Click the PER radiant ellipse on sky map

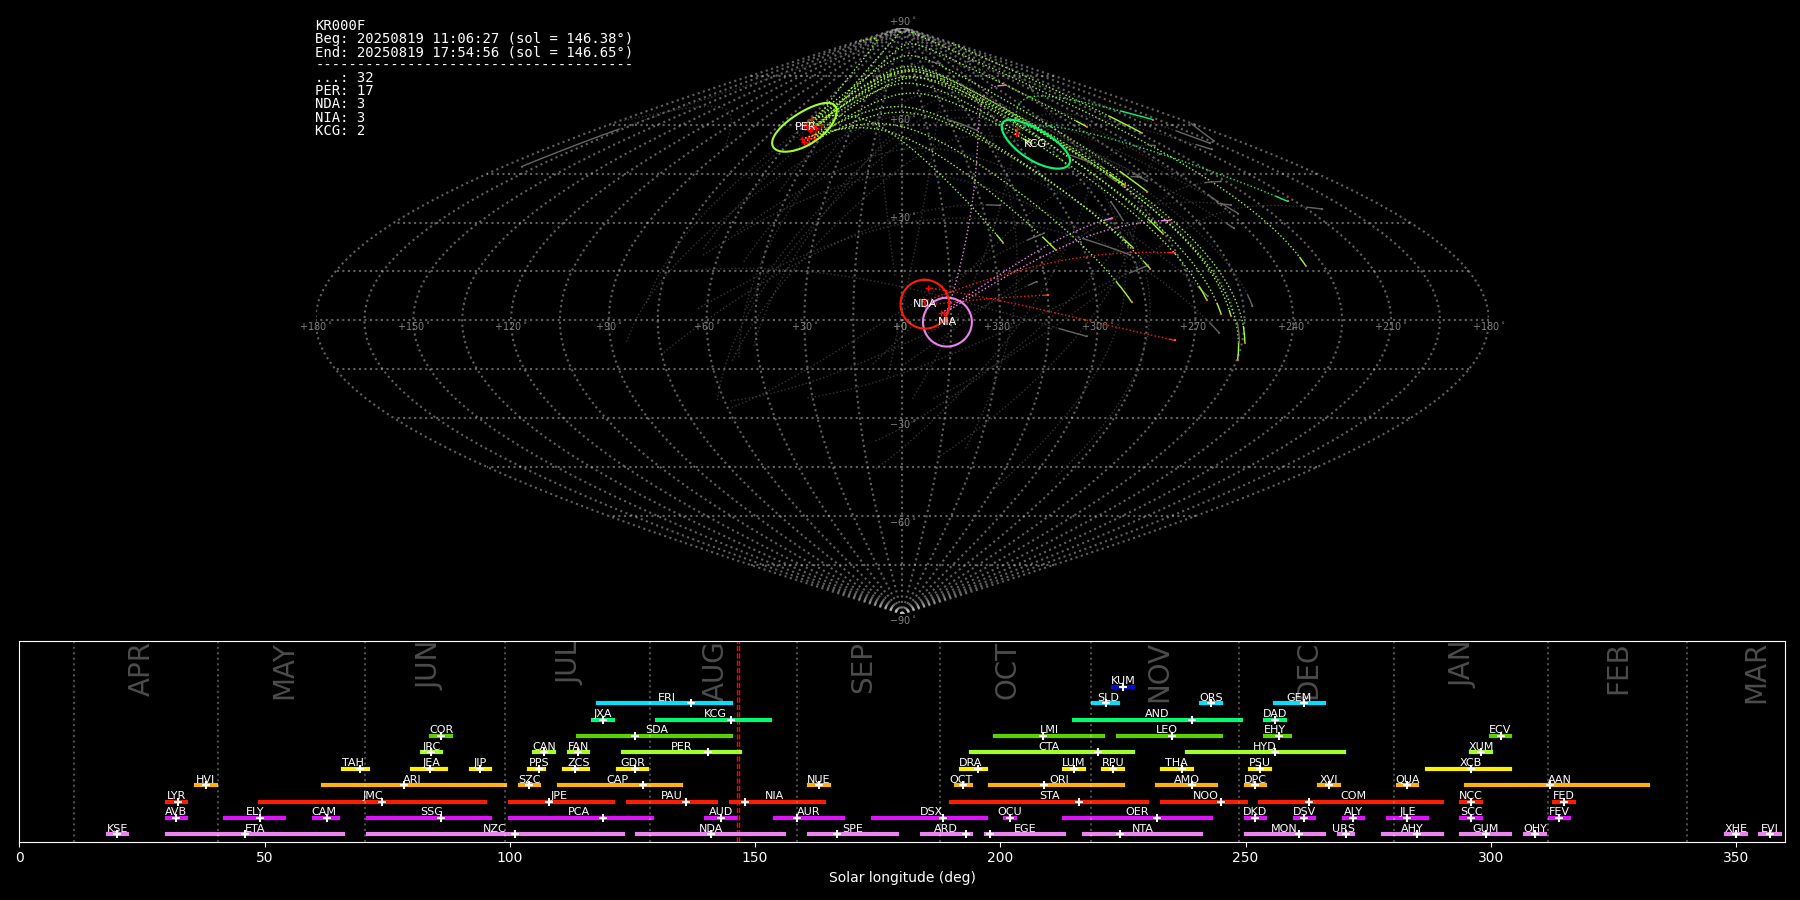click(804, 127)
